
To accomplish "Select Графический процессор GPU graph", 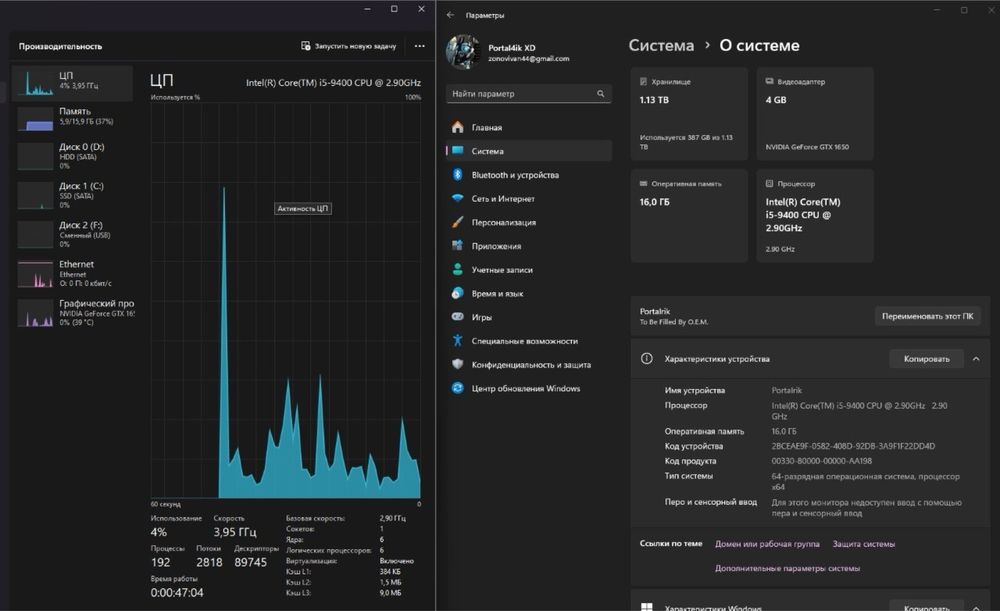I will [x=36, y=313].
